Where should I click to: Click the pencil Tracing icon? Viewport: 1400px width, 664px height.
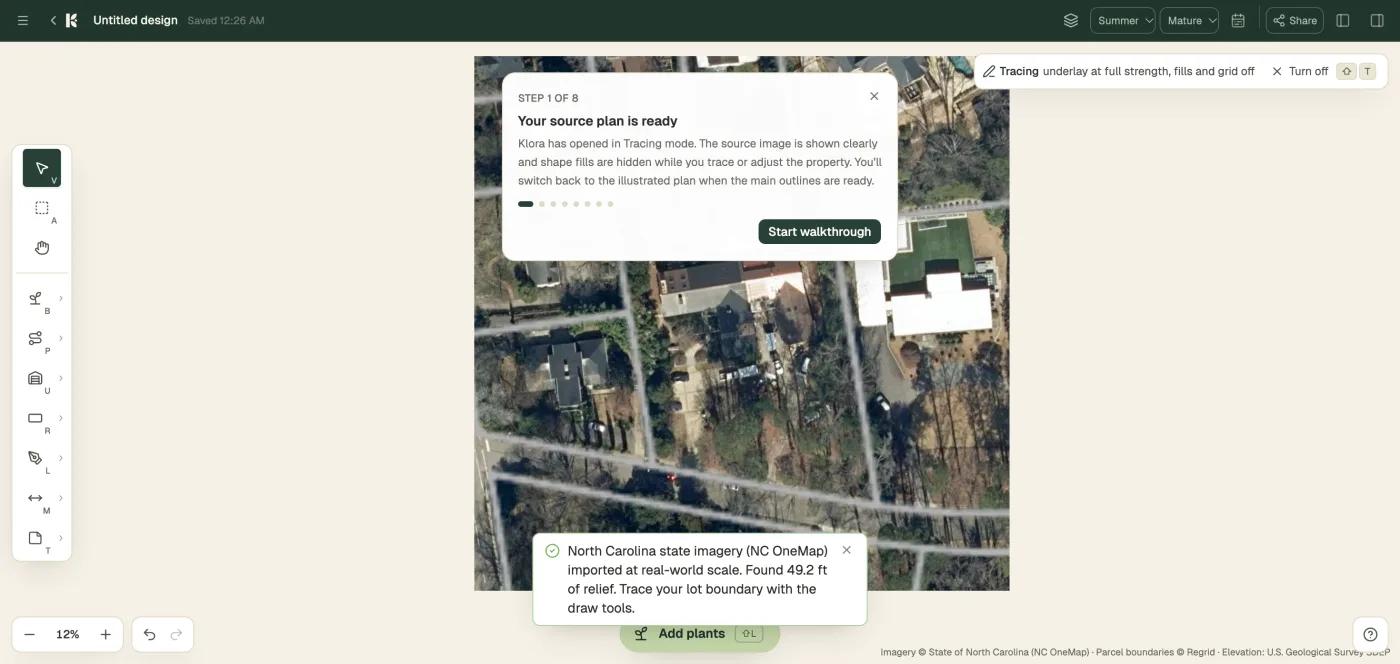point(989,71)
